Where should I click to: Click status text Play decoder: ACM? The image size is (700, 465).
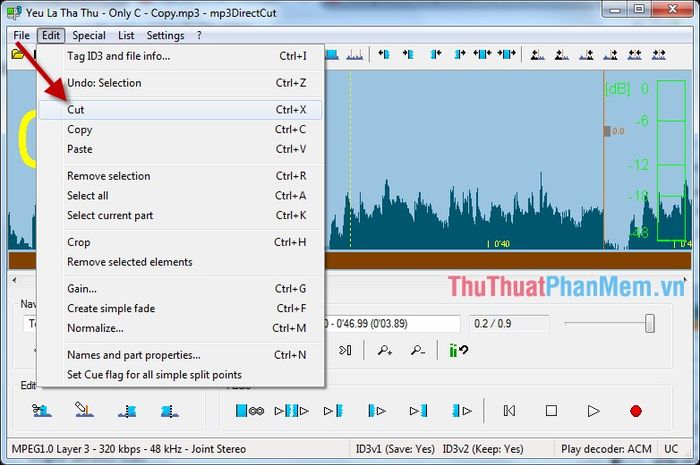click(x=606, y=449)
